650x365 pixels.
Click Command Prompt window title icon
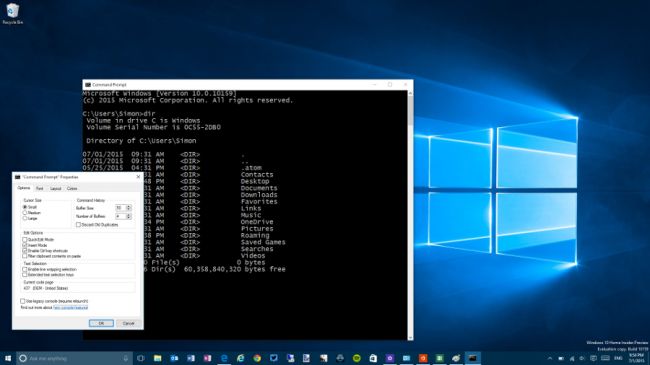tap(88, 85)
